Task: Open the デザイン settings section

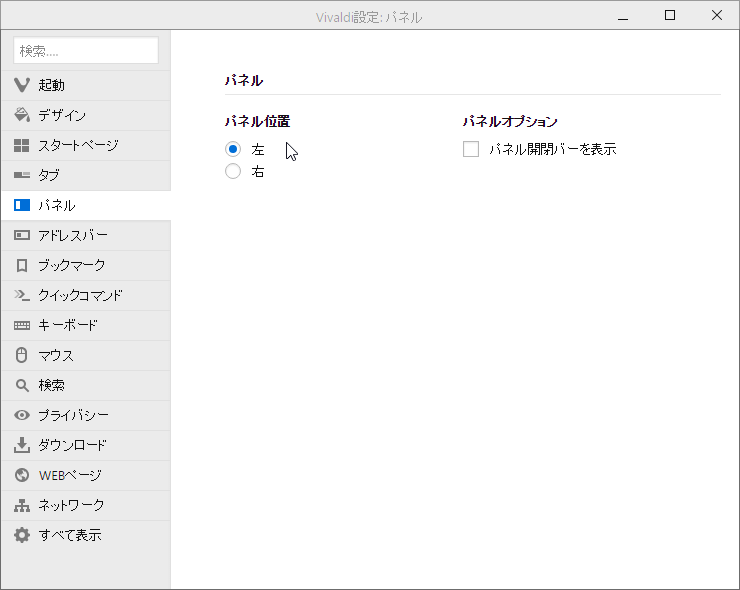Action: point(86,116)
